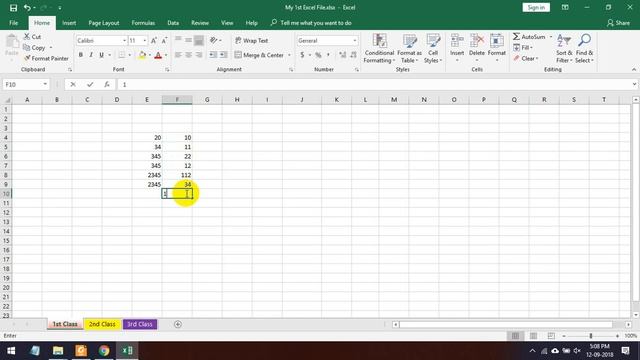The width and height of the screenshot is (640, 360).
Task: Open the Insert ribbon tab
Action: pos(69,23)
